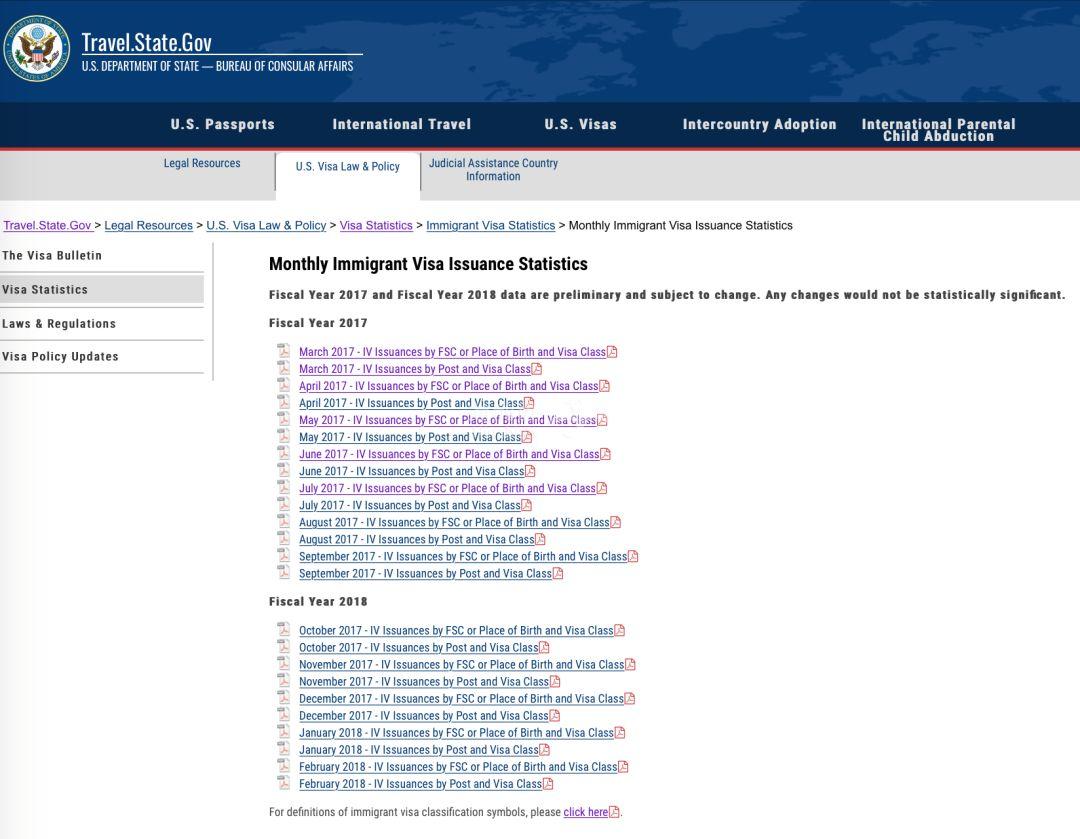Click PDF icon left of November 2017 FSC link
This screenshot has height=839, width=1080.
284,663
